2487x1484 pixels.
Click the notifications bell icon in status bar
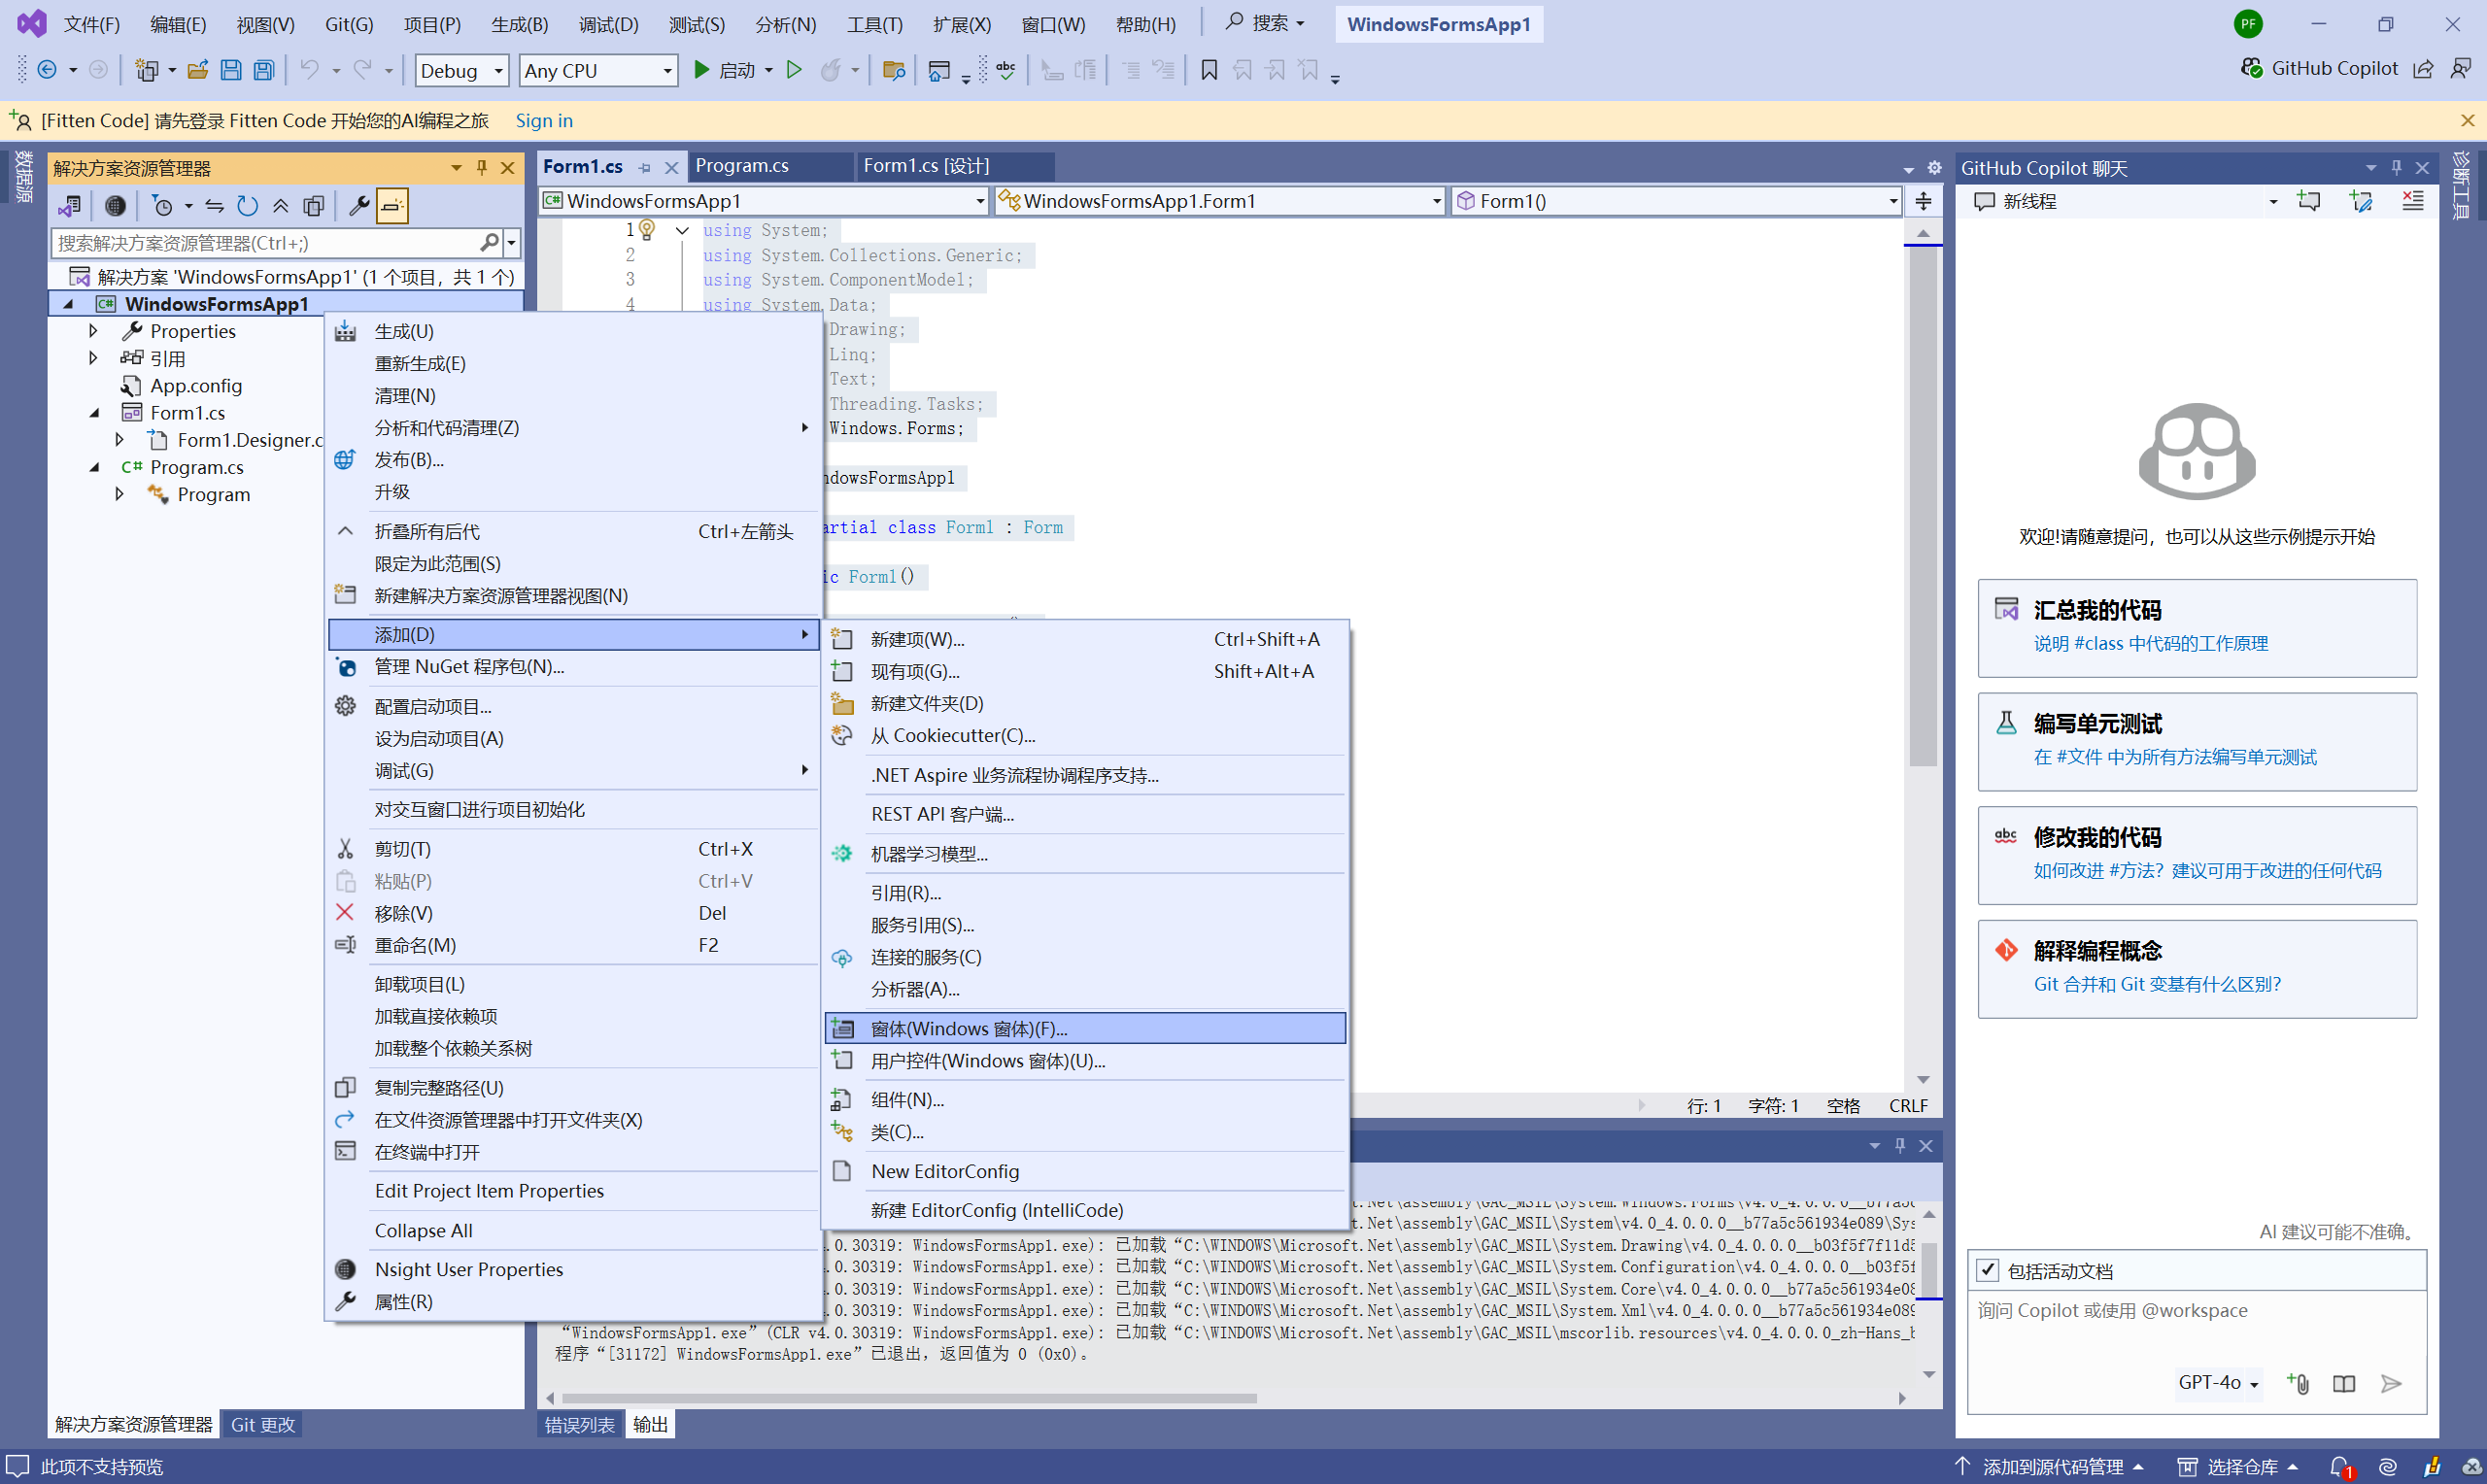2340,1467
